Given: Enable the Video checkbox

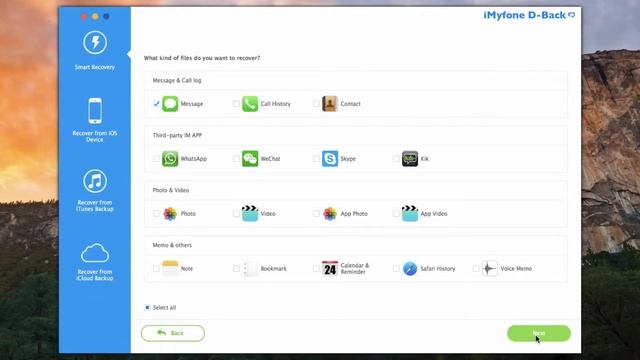Looking at the screenshot, I should click(x=236, y=213).
